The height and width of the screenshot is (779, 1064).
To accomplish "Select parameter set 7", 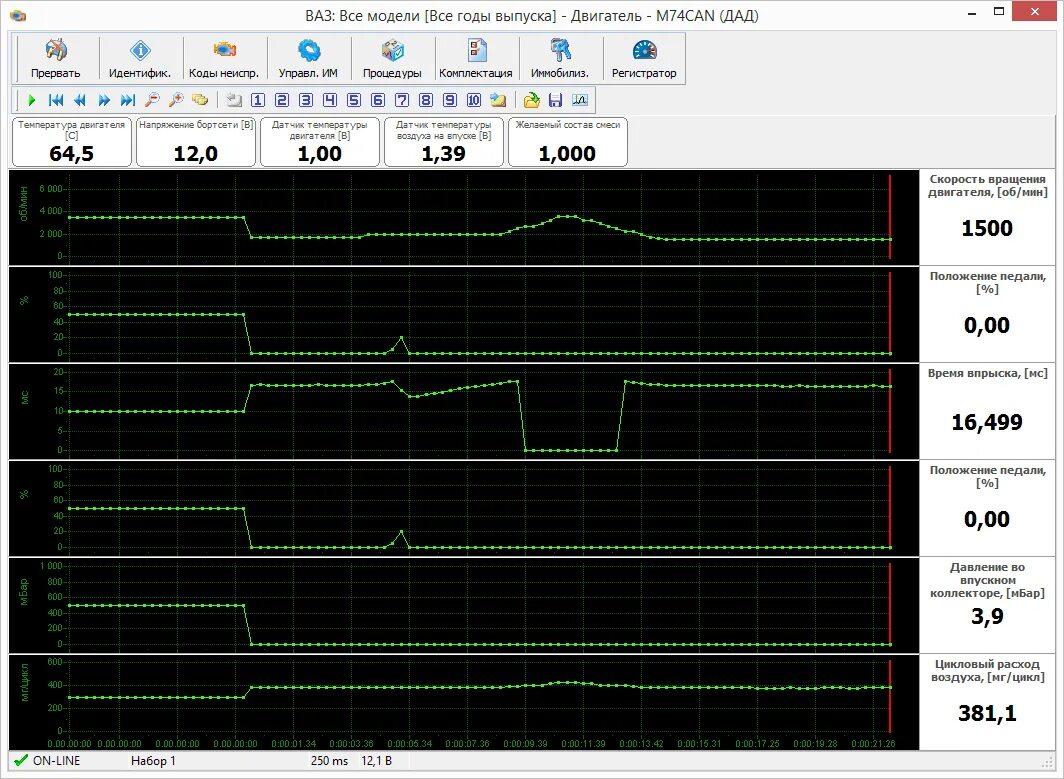I will coord(402,100).
